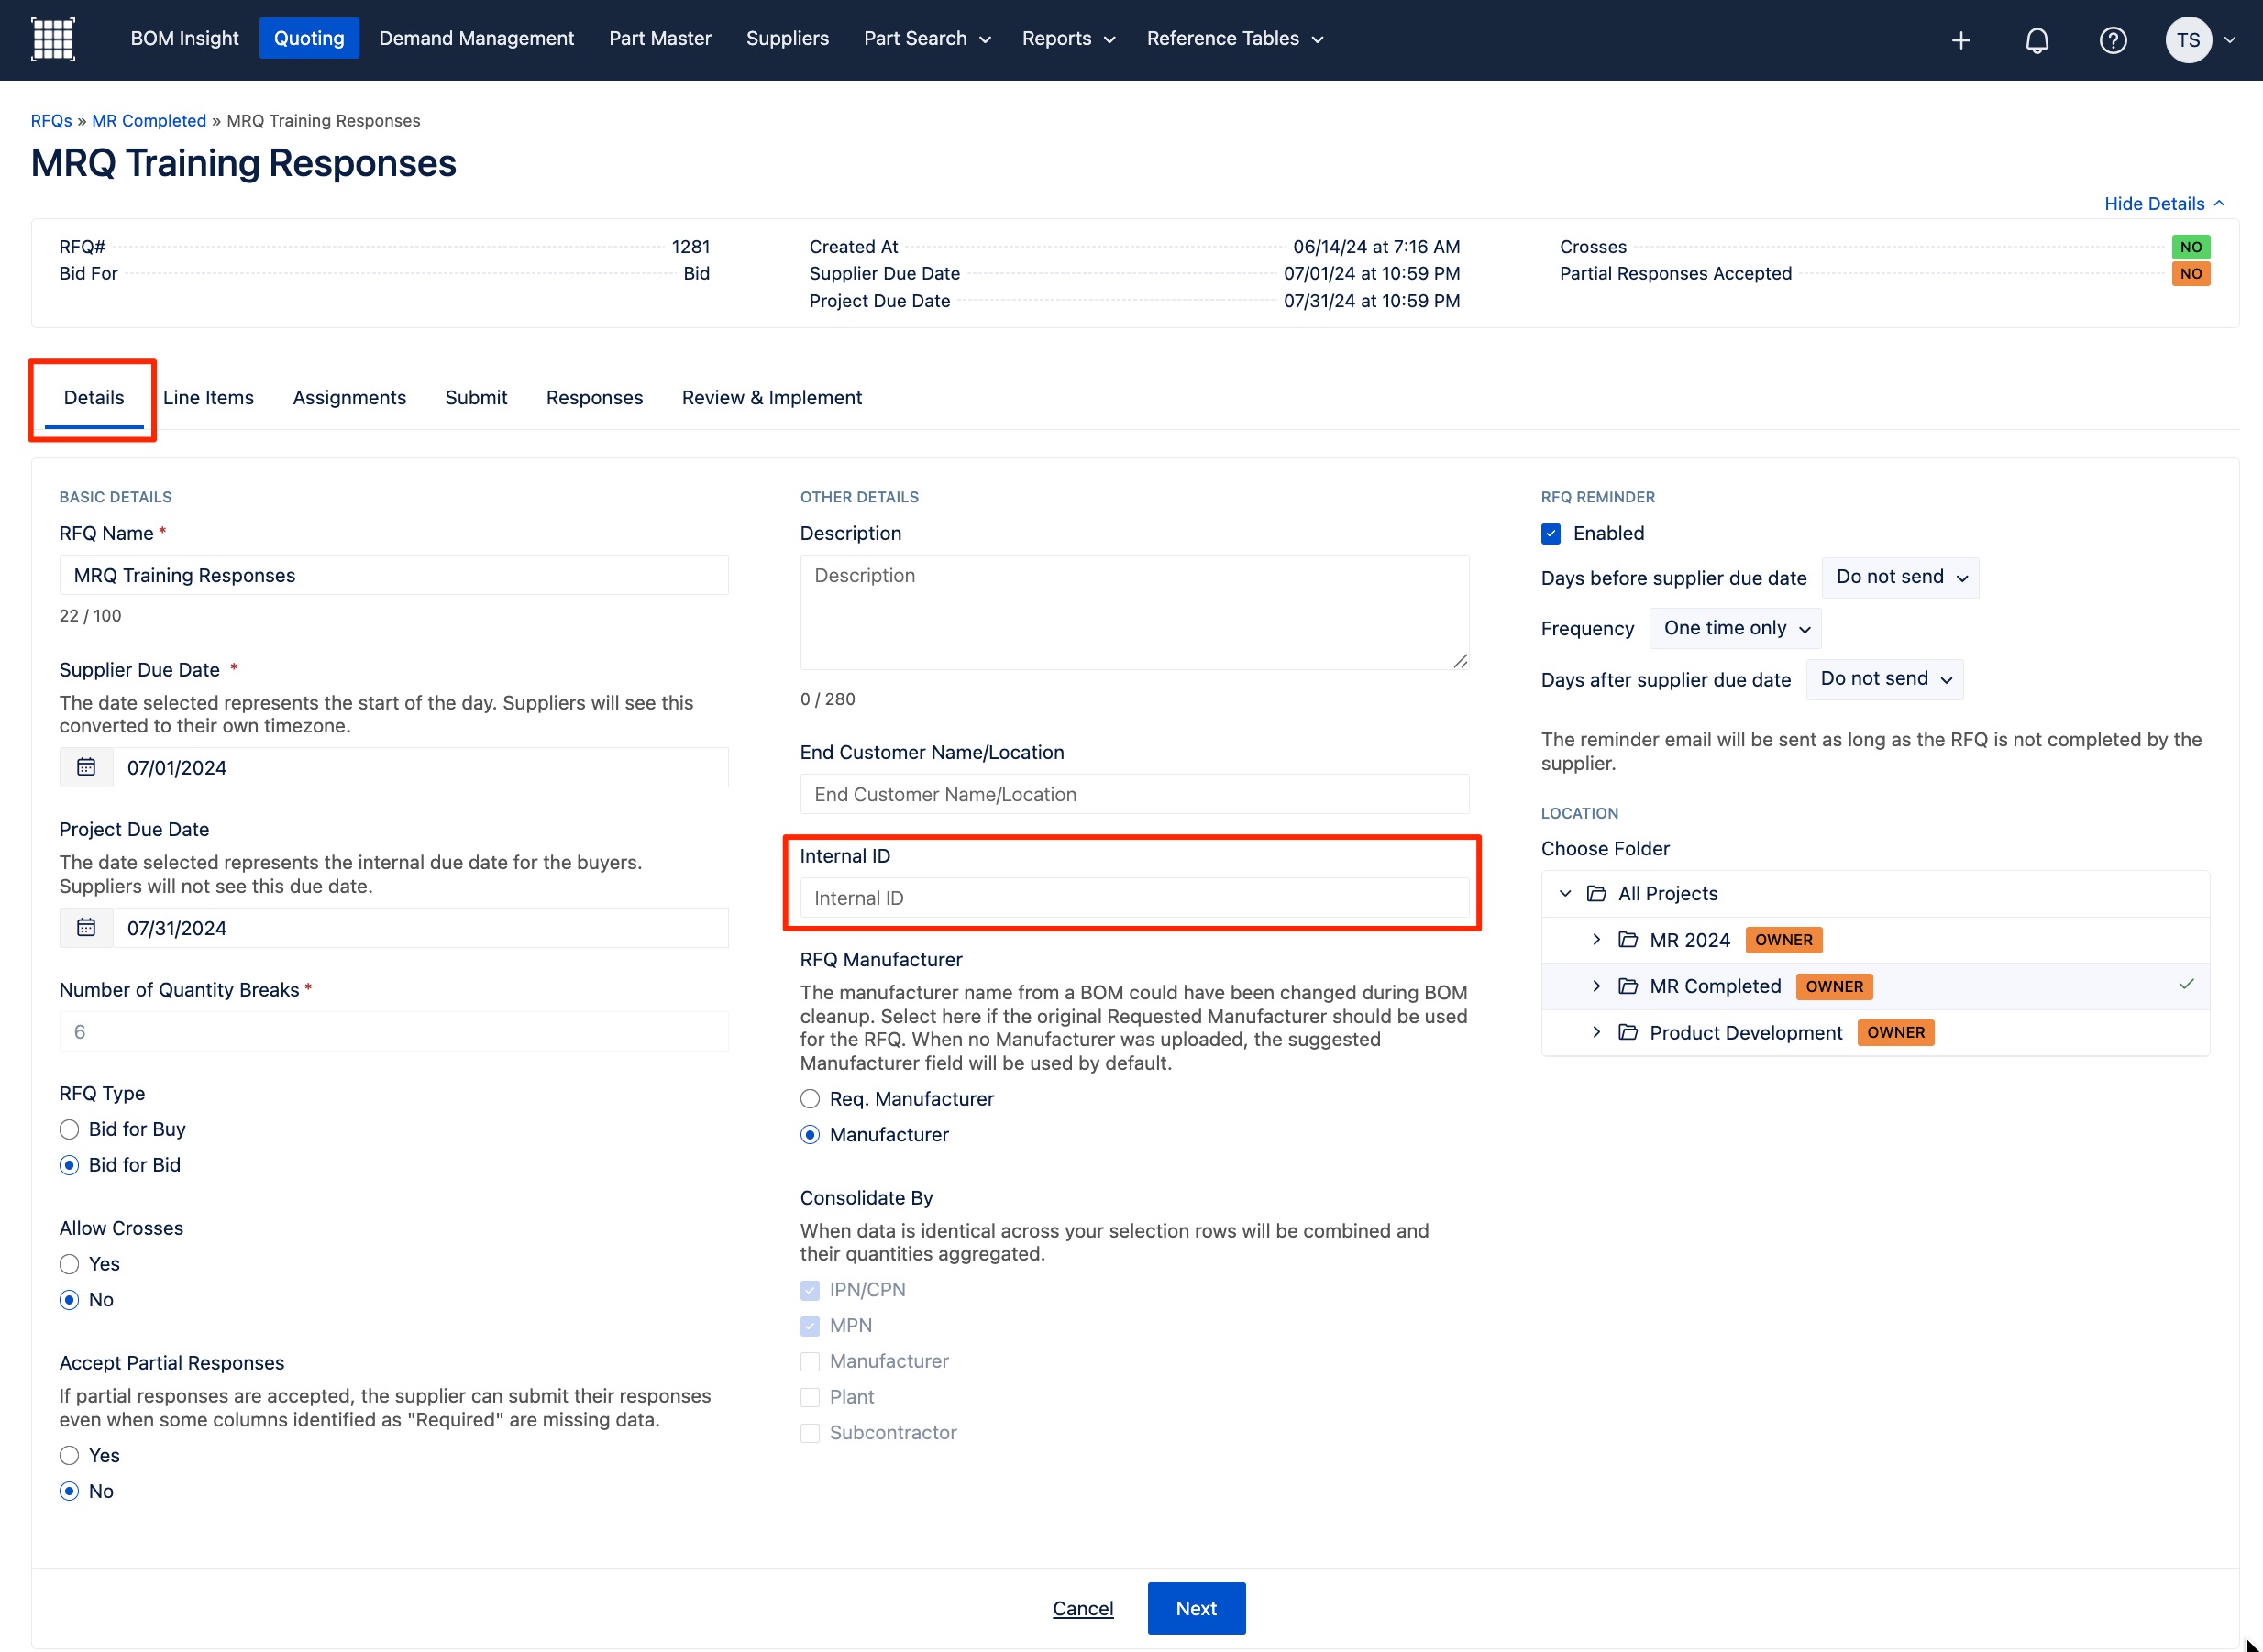
Task: Open Demand Management in top navigation
Action: (476, 38)
